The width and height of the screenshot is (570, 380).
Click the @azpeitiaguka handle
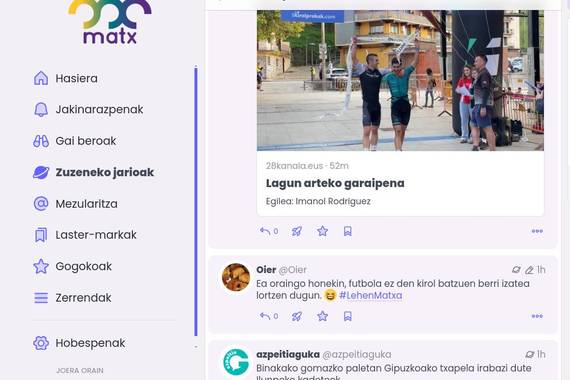(357, 355)
